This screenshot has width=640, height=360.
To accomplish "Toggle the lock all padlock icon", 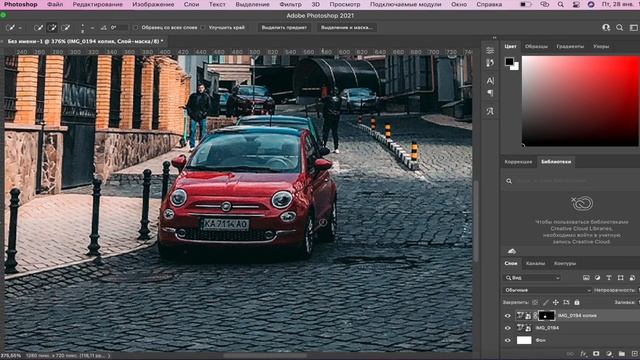I will [577, 302].
